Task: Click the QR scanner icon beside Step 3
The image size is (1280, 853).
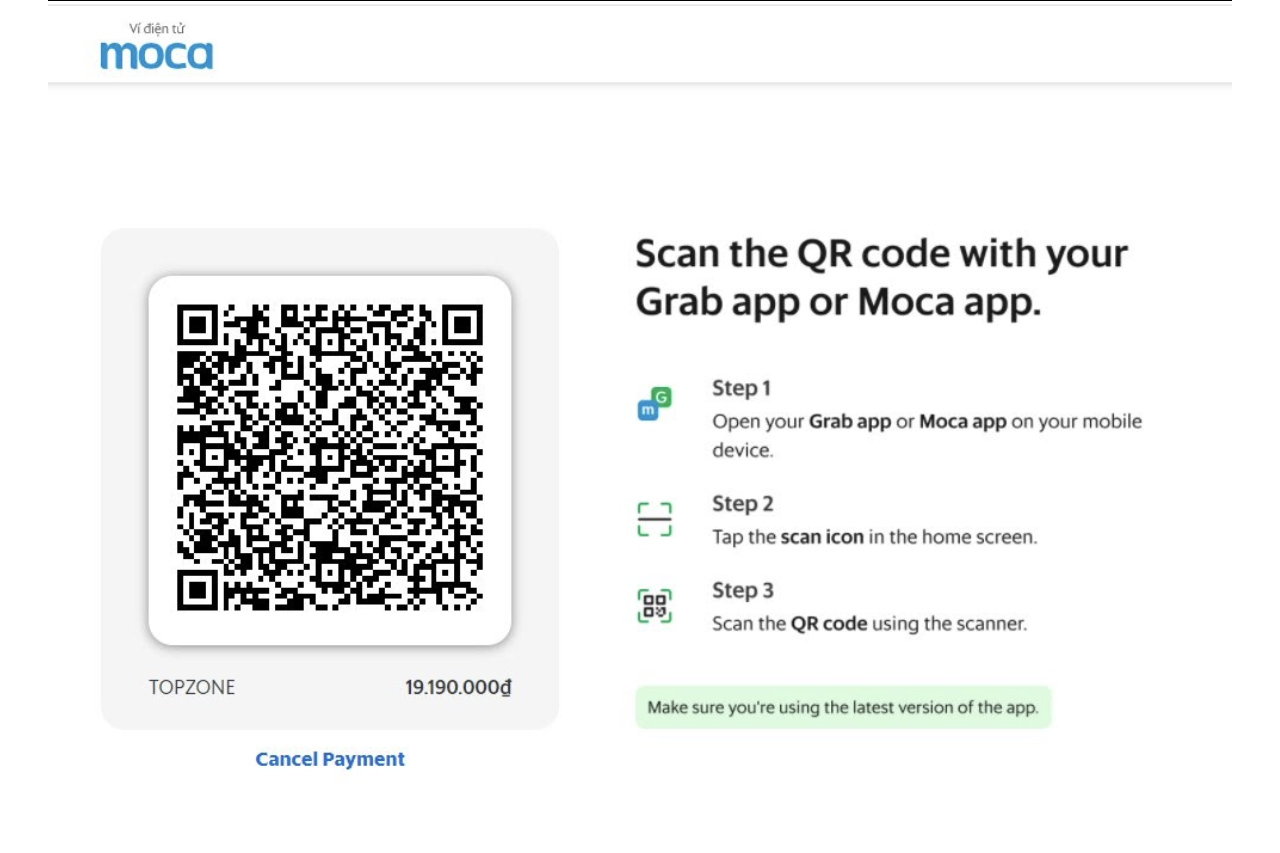Action: [655, 606]
